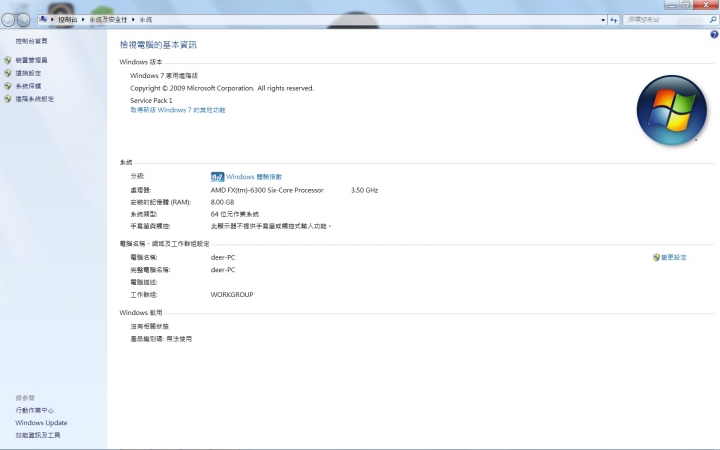Open the Windows 體驗指數 link
This screenshot has height=450, width=720.
click(254, 177)
